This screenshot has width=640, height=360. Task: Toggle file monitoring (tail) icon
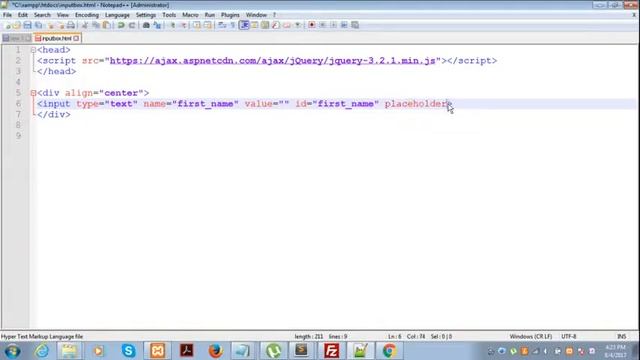pyautogui.click(x=298, y=25)
